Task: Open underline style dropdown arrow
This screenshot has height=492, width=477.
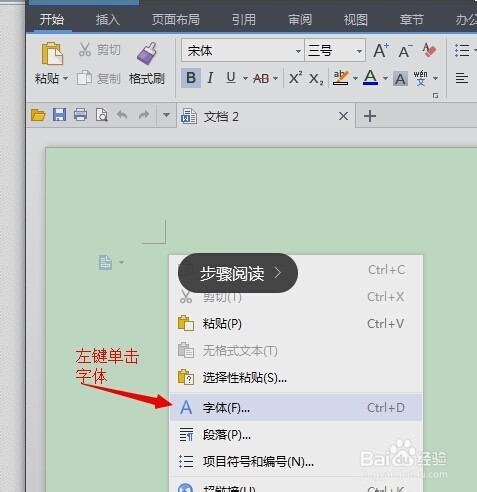Action: (x=245, y=79)
